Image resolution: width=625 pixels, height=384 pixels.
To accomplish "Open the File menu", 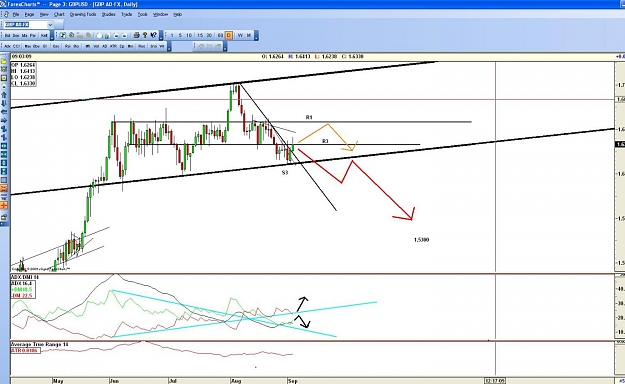I will tap(16, 14).
